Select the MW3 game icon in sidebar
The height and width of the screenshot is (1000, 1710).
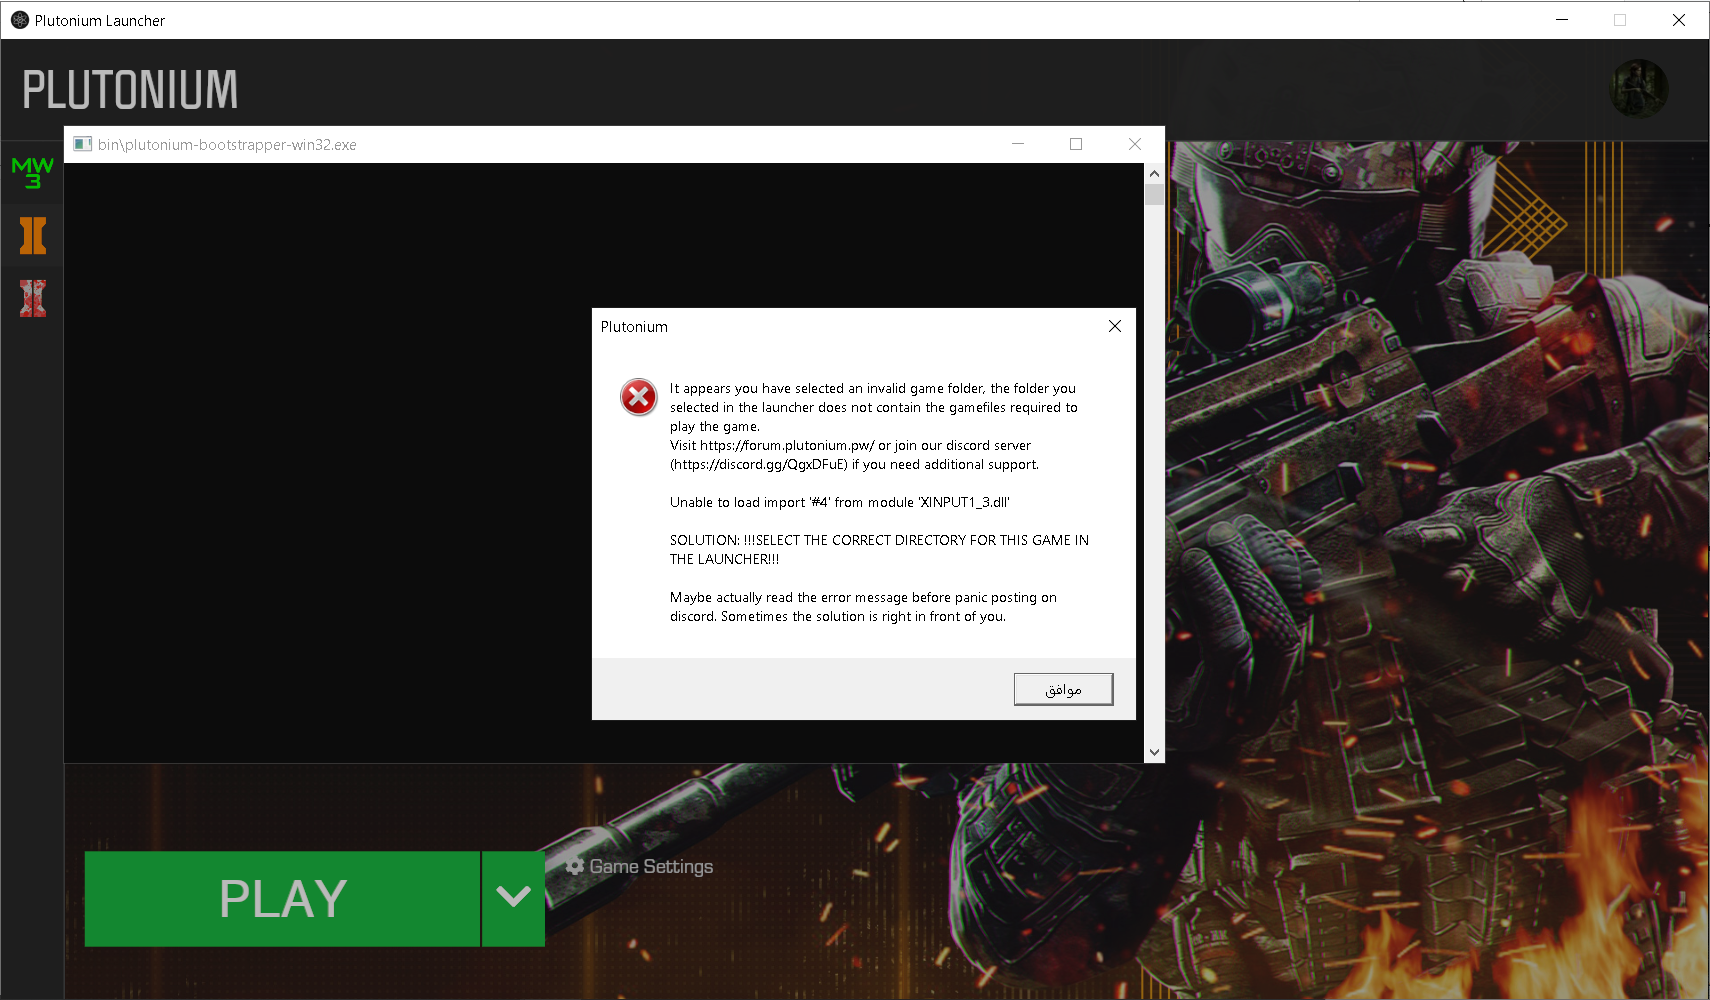point(32,172)
